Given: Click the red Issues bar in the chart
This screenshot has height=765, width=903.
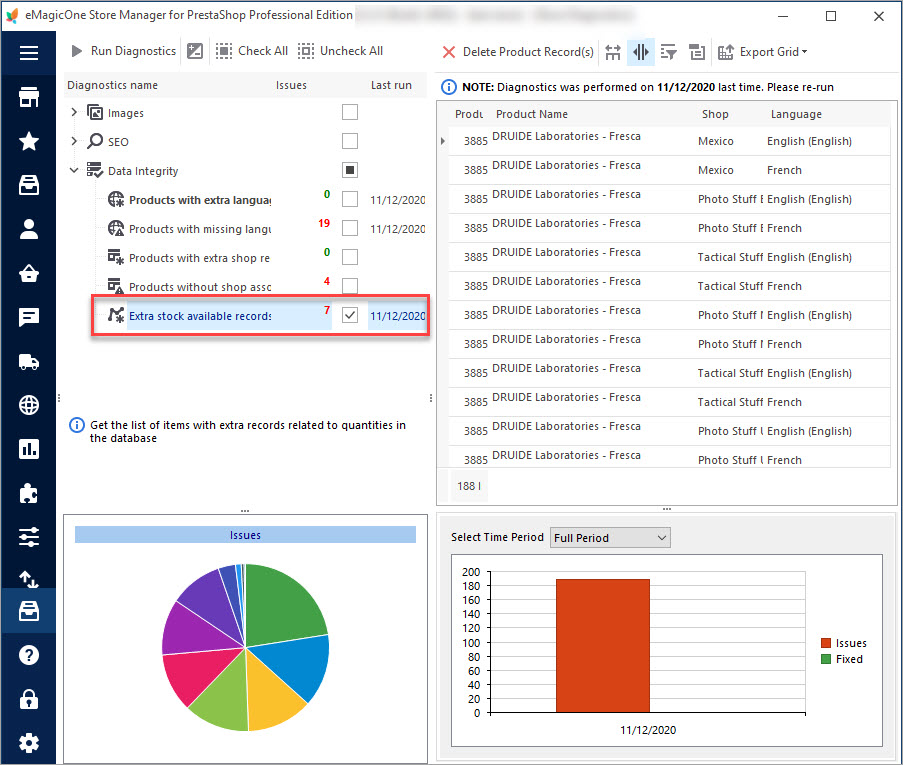Looking at the screenshot, I should point(603,646).
